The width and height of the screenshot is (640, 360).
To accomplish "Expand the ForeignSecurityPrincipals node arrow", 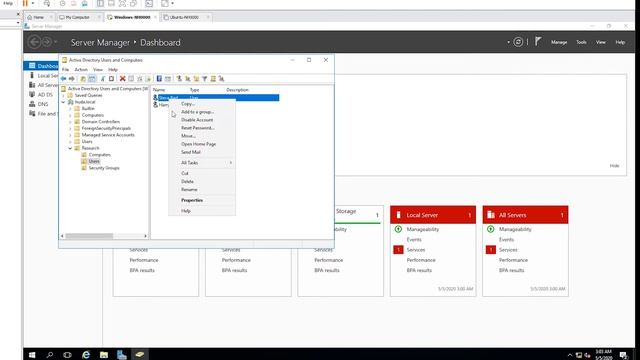I will coord(70,128).
